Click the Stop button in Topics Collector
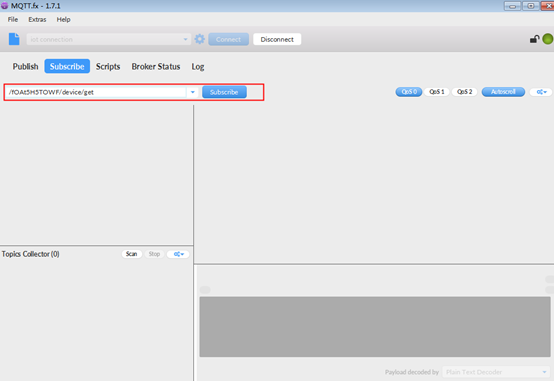 (x=154, y=254)
